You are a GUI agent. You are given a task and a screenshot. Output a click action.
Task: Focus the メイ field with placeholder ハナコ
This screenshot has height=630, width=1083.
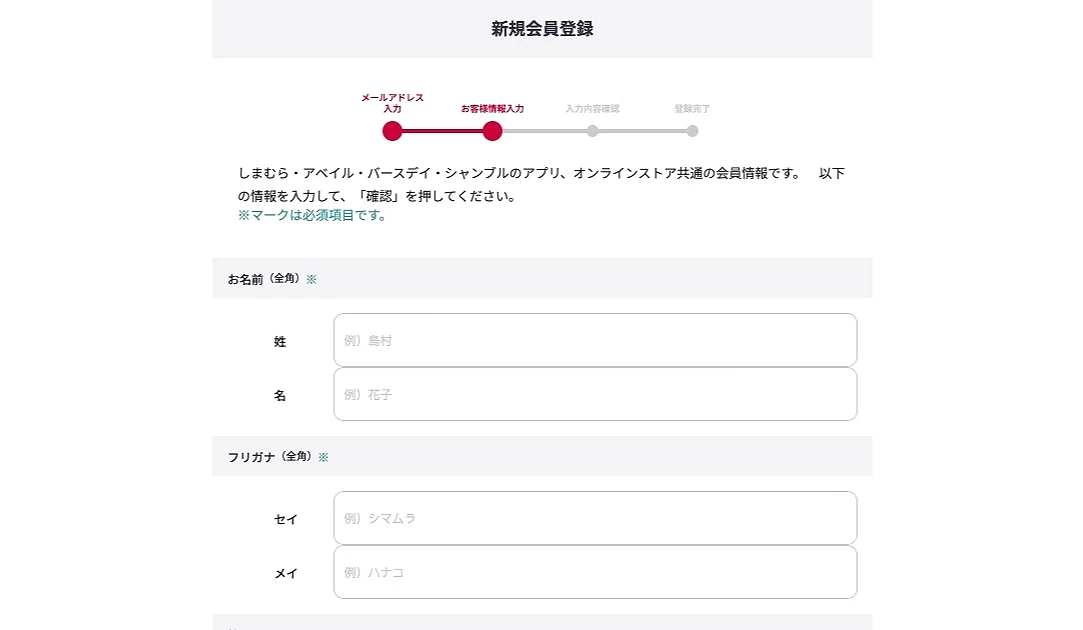(x=595, y=572)
